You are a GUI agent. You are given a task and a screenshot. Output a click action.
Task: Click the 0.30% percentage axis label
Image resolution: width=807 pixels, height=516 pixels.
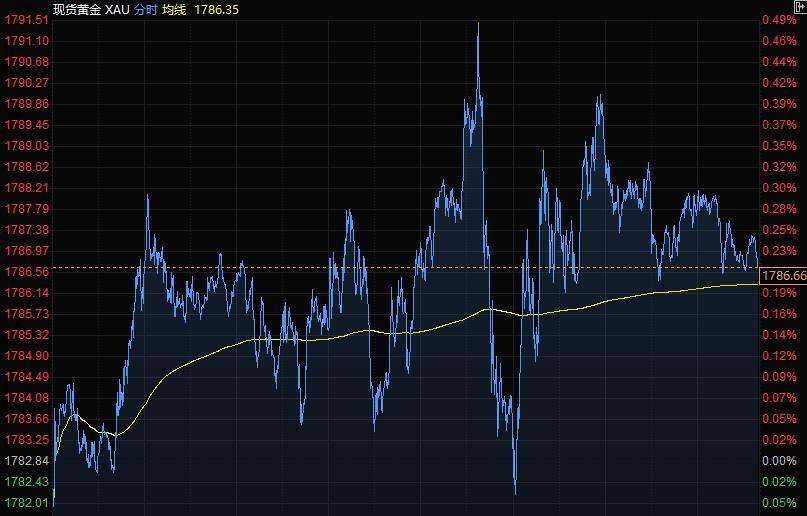tap(779, 188)
